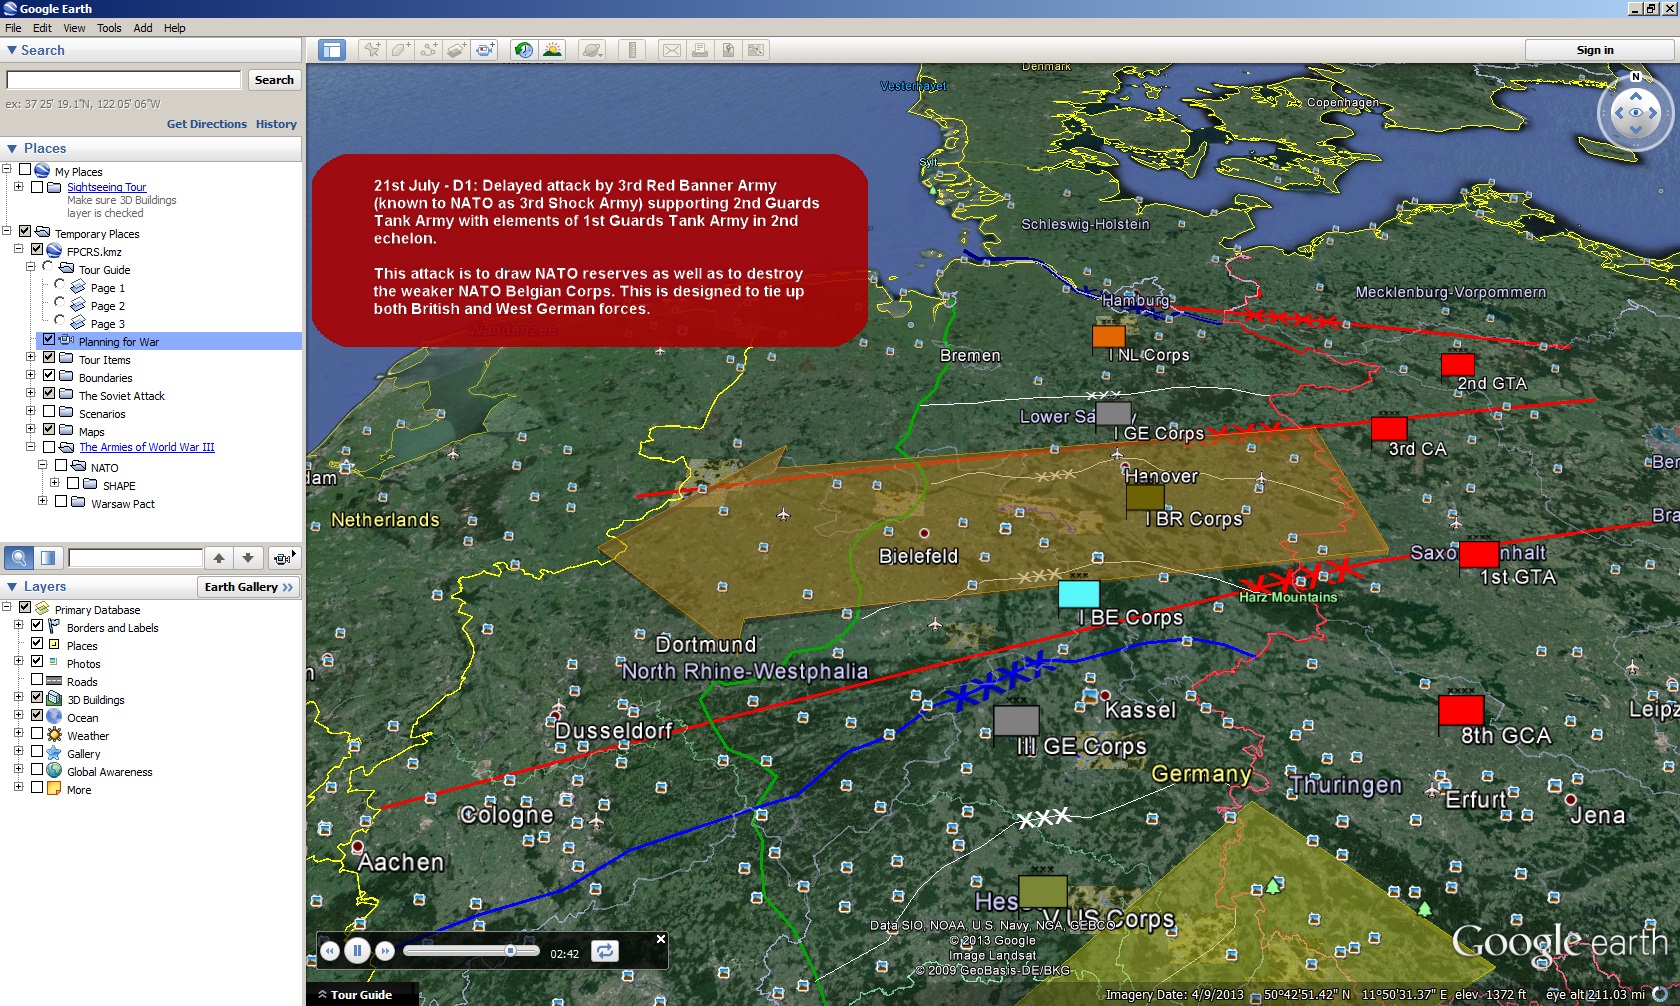Click the Add Polygon tool icon
Screen dimensions: 1680x1006
click(401, 50)
